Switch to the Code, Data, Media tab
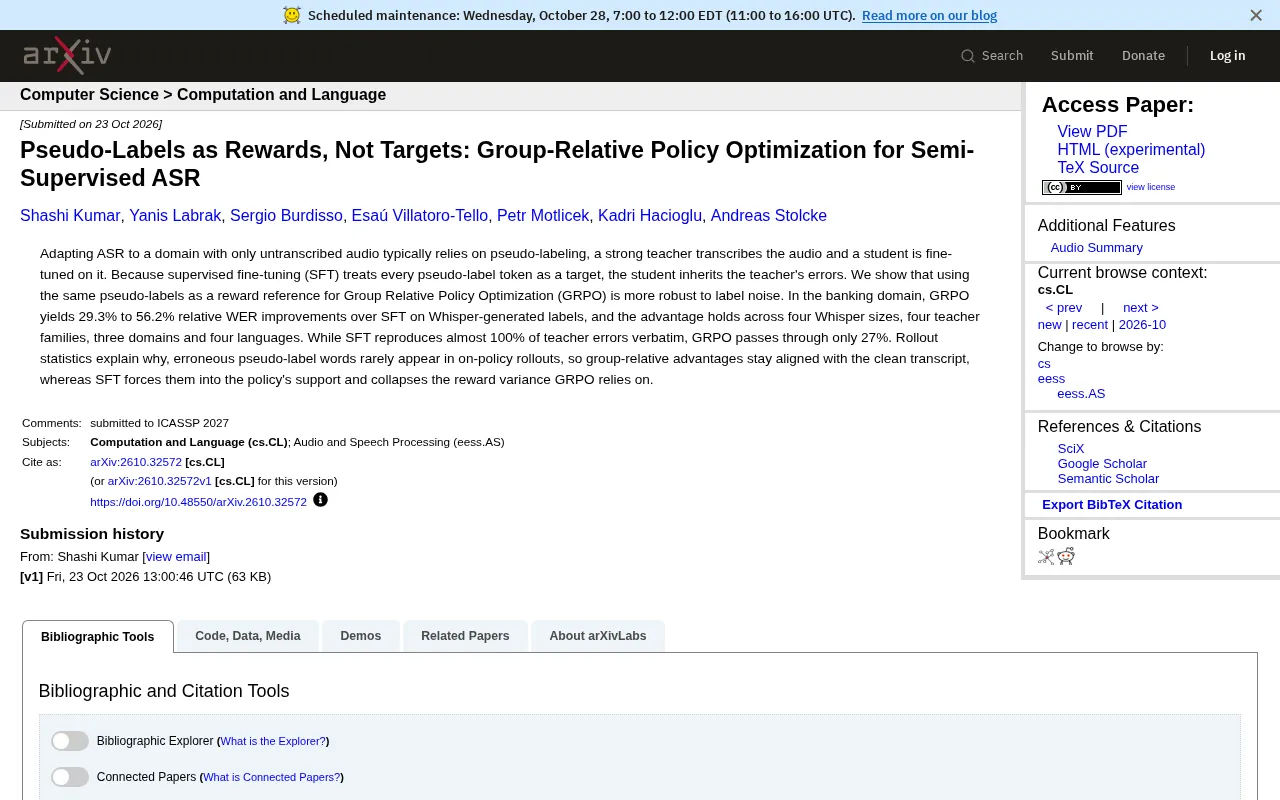The height and width of the screenshot is (800, 1280). pos(248,636)
